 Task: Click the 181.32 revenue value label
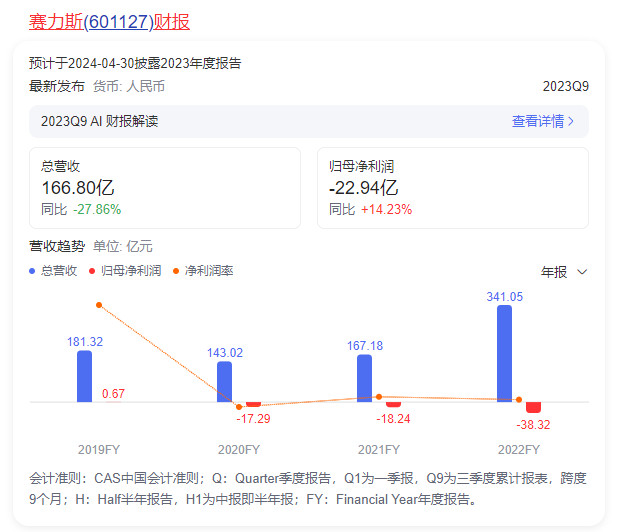(x=85, y=342)
